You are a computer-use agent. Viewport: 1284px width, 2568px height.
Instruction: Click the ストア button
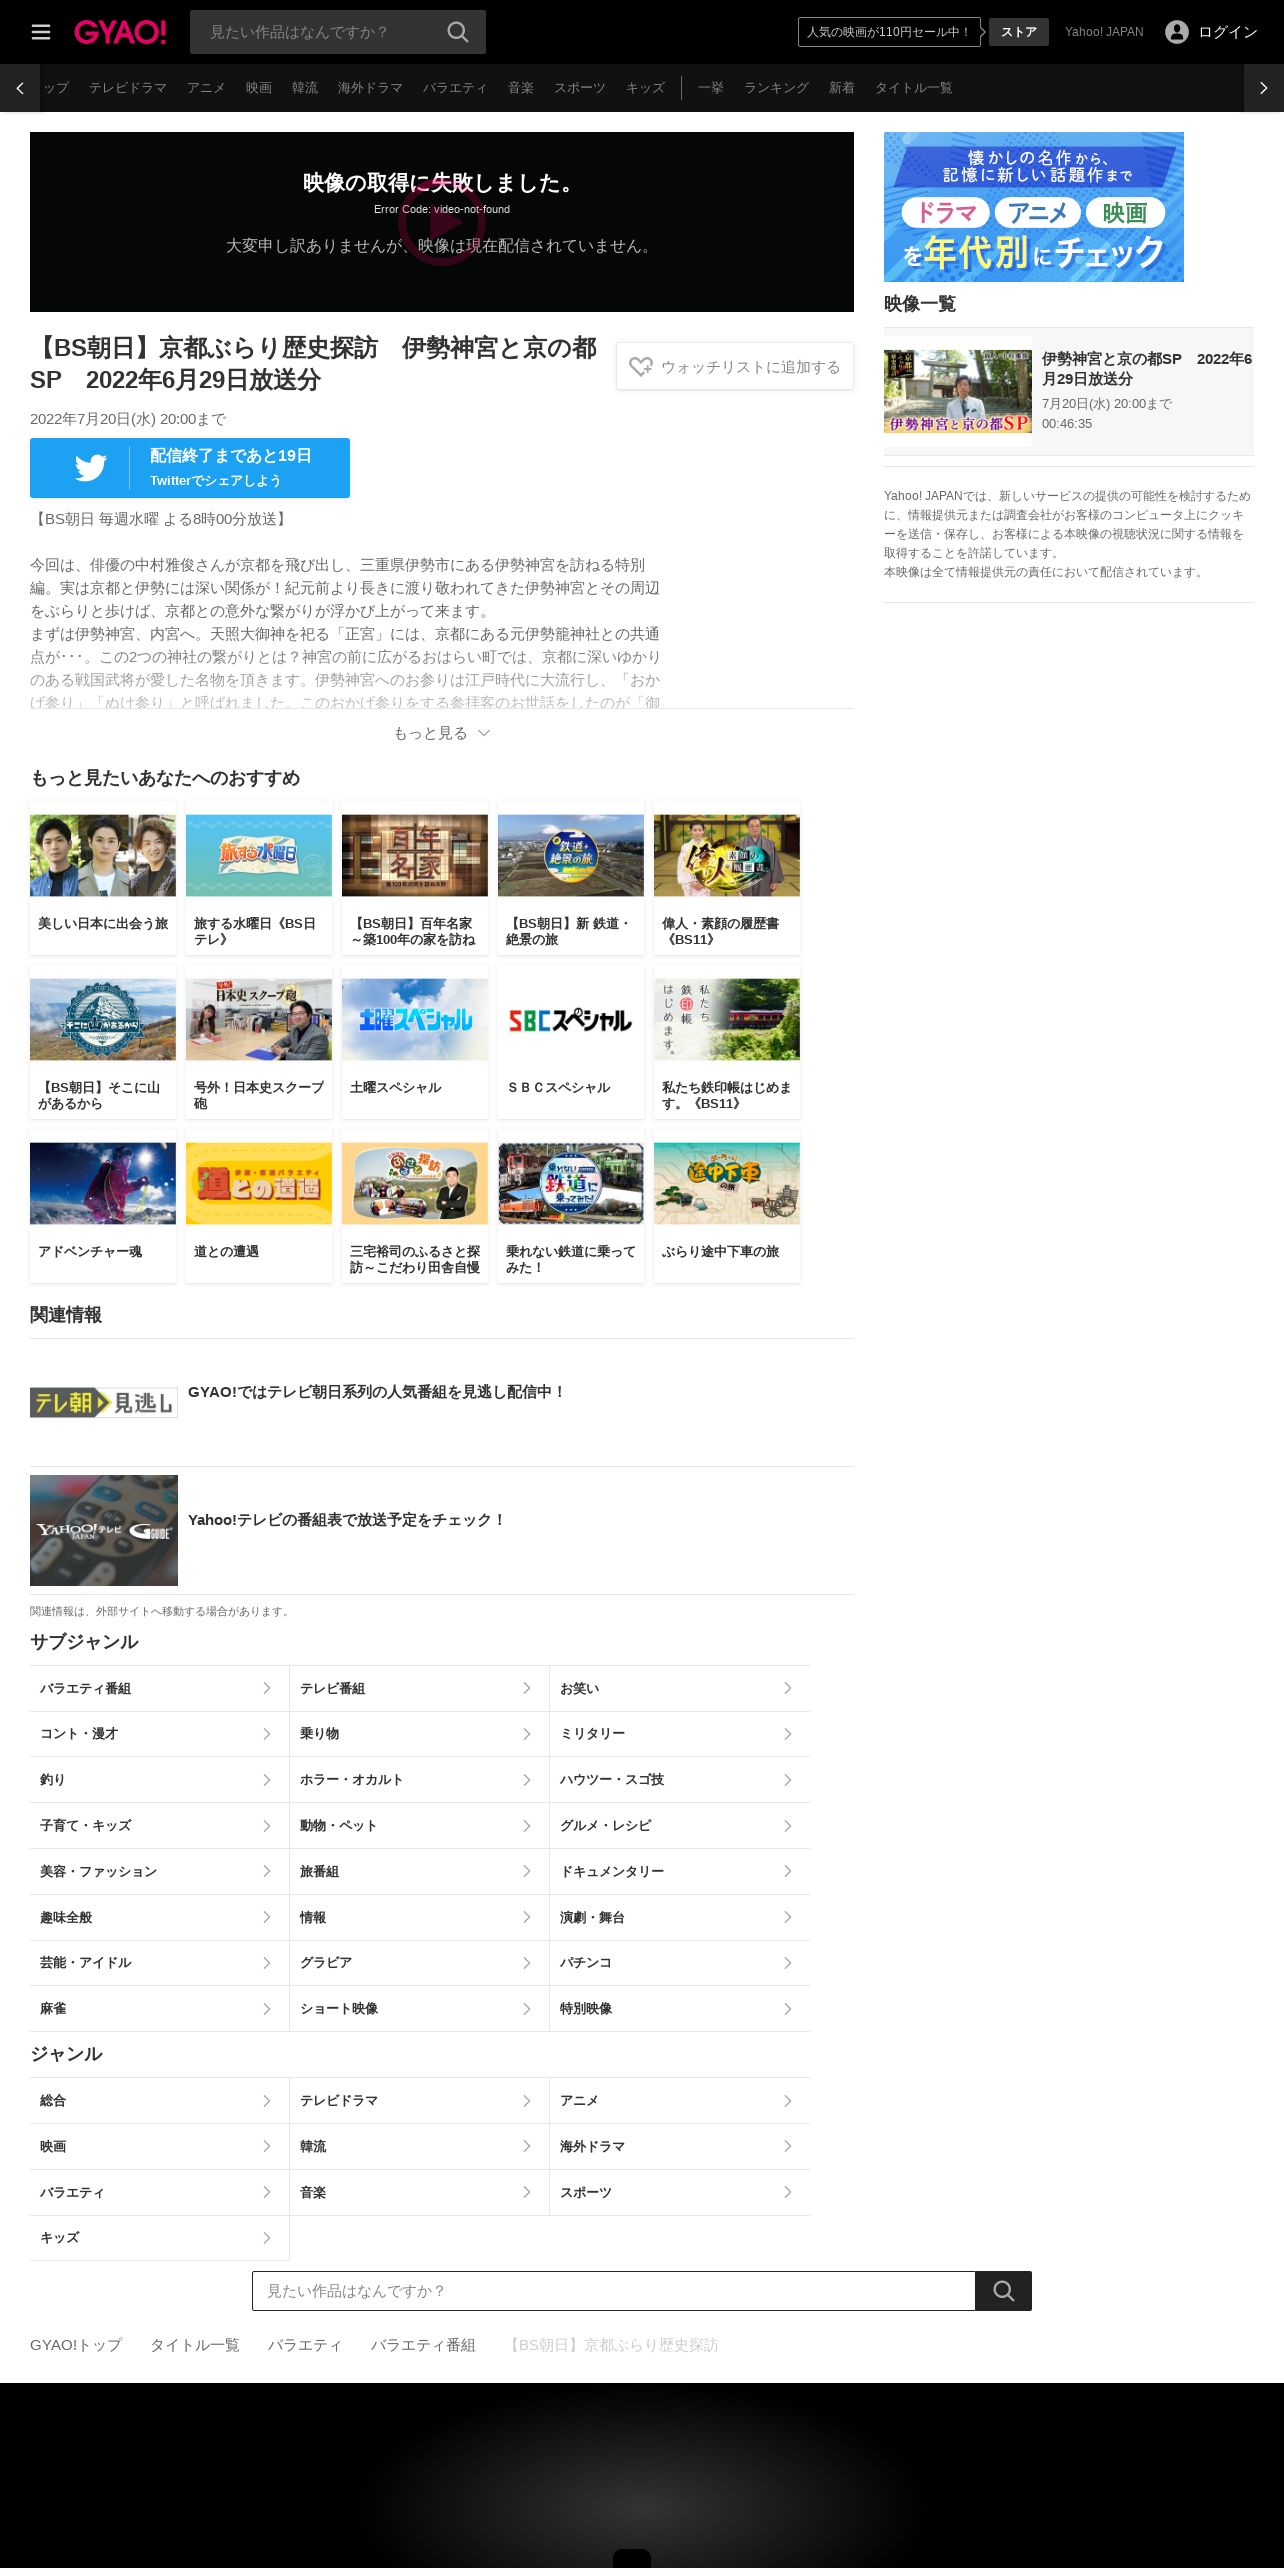point(1019,32)
